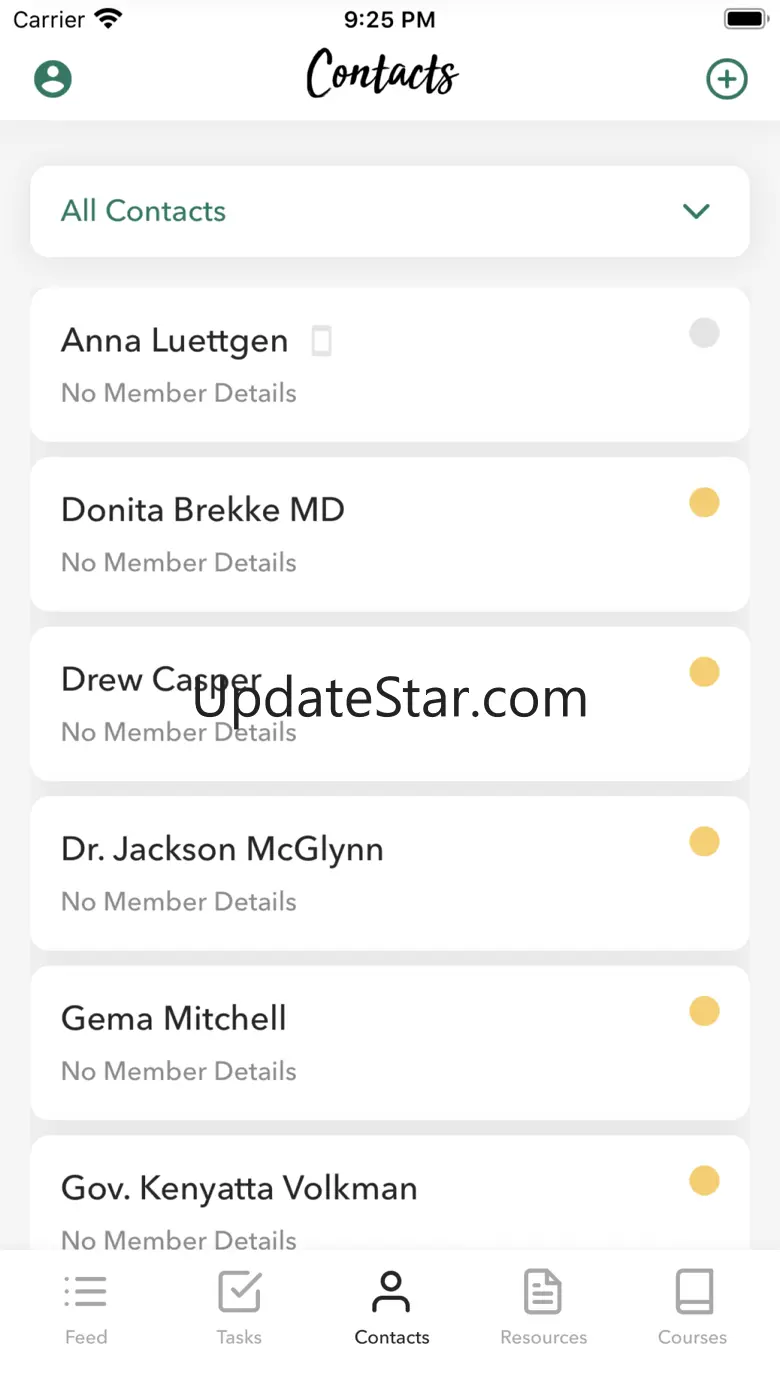The image size is (780, 1387).
Task: Select the Contacts person icon
Action: [x=391, y=1291]
